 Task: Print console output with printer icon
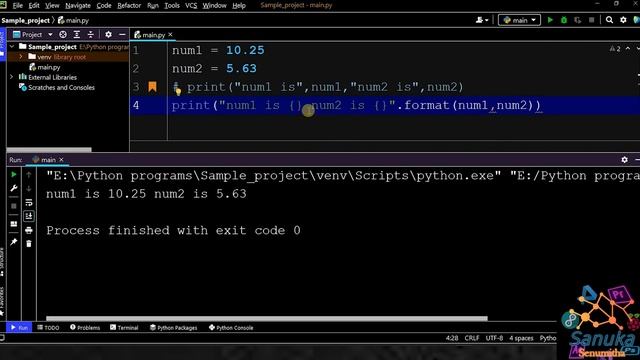click(x=29, y=230)
